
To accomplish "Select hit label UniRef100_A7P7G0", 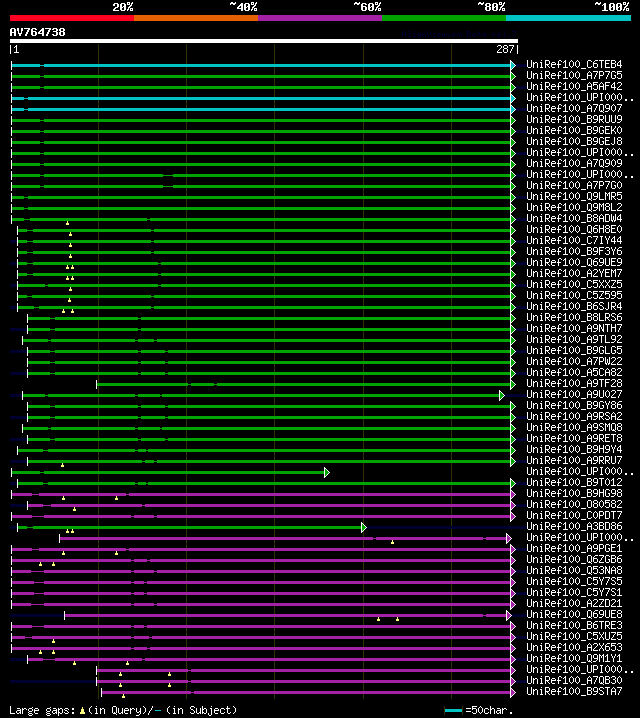I will pyautogui.click(x=574, y=185).
